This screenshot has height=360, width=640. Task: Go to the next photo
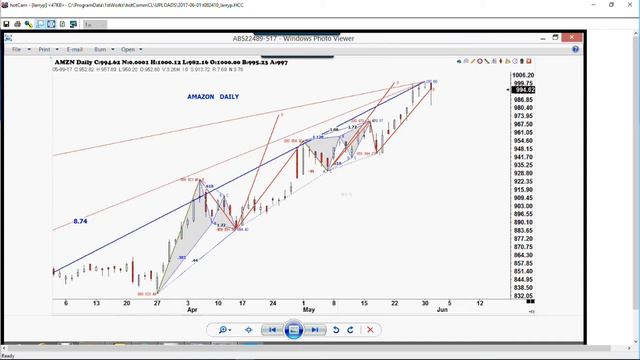315,330
